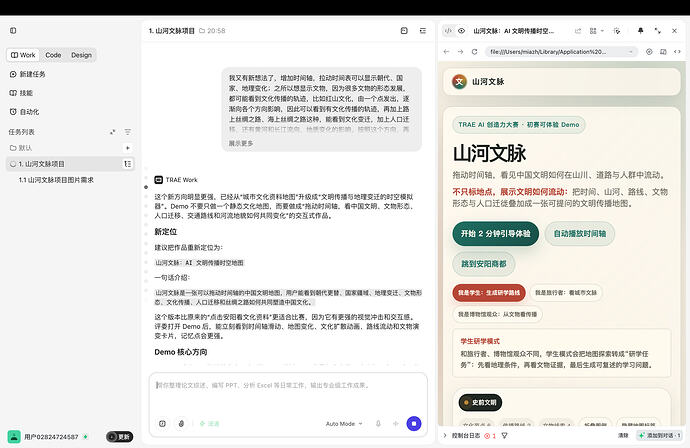This screenshot has width=690, height=448.
Task: Click the preview tab title 山河文脉：AI 文明传播时空
Action: coord(513,31)
